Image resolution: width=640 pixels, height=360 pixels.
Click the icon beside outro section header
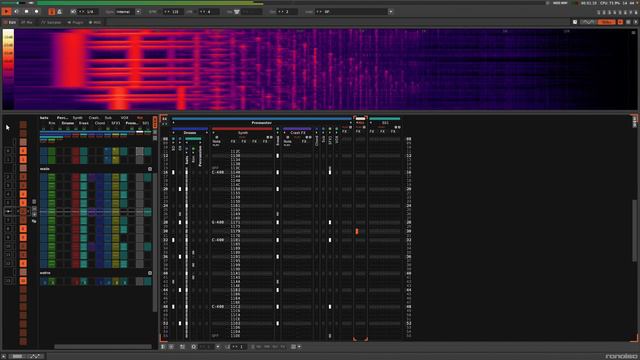(x=150, y=273)
